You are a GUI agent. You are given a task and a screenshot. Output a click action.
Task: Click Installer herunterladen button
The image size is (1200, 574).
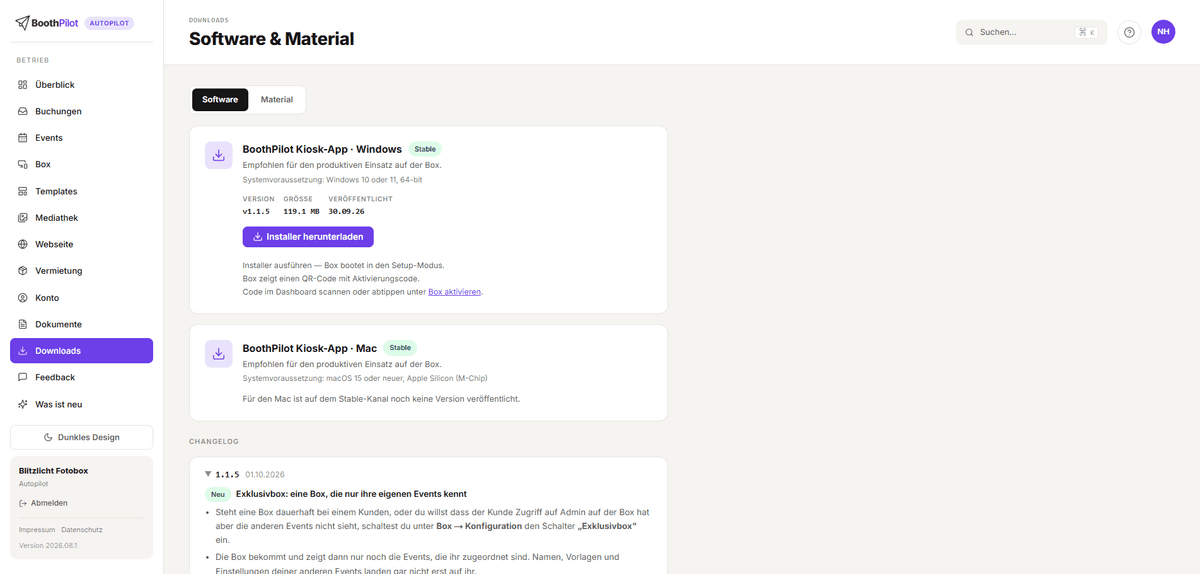[308, 237]
